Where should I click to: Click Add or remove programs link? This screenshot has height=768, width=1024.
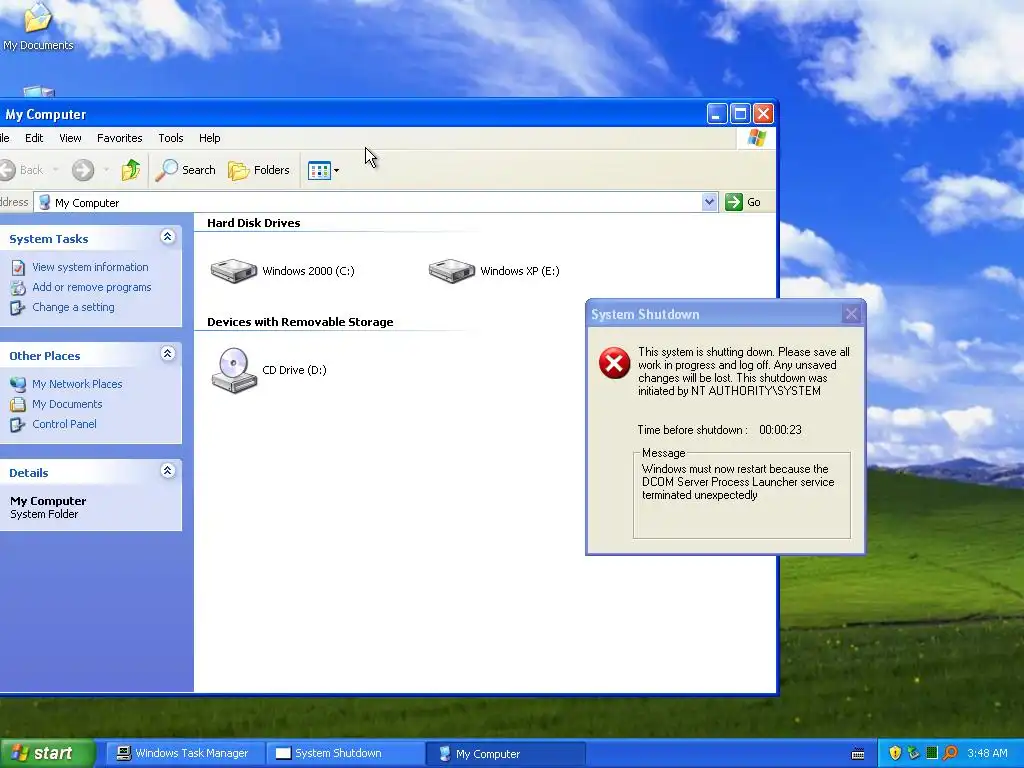click(91, 287)
